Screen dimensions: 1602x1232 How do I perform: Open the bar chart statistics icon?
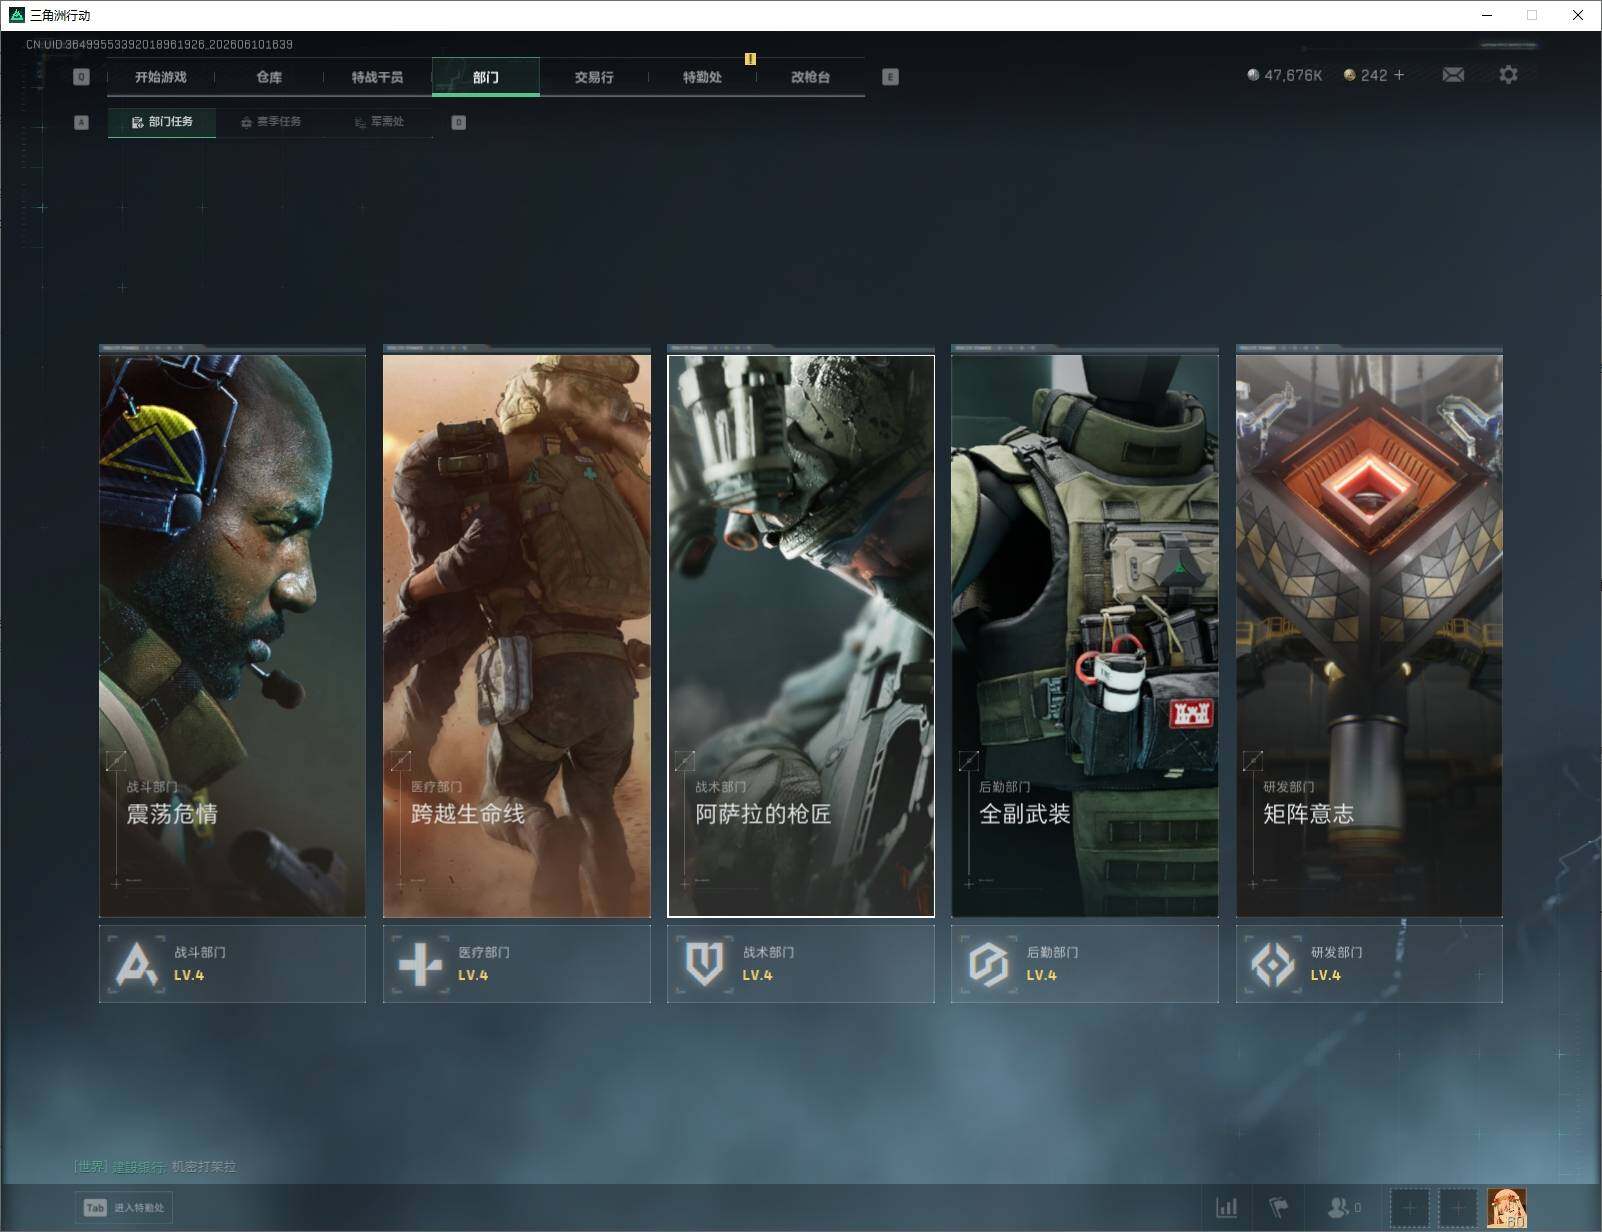pos(1227,1208)
